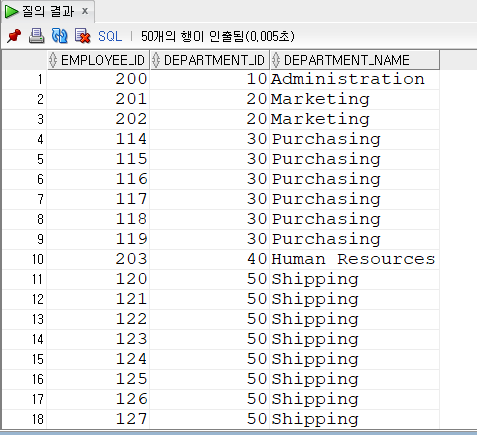This screenshot has width=477, height=435.
Task: Select employee ID 118 cell
Action: click(x=98, y=219)
